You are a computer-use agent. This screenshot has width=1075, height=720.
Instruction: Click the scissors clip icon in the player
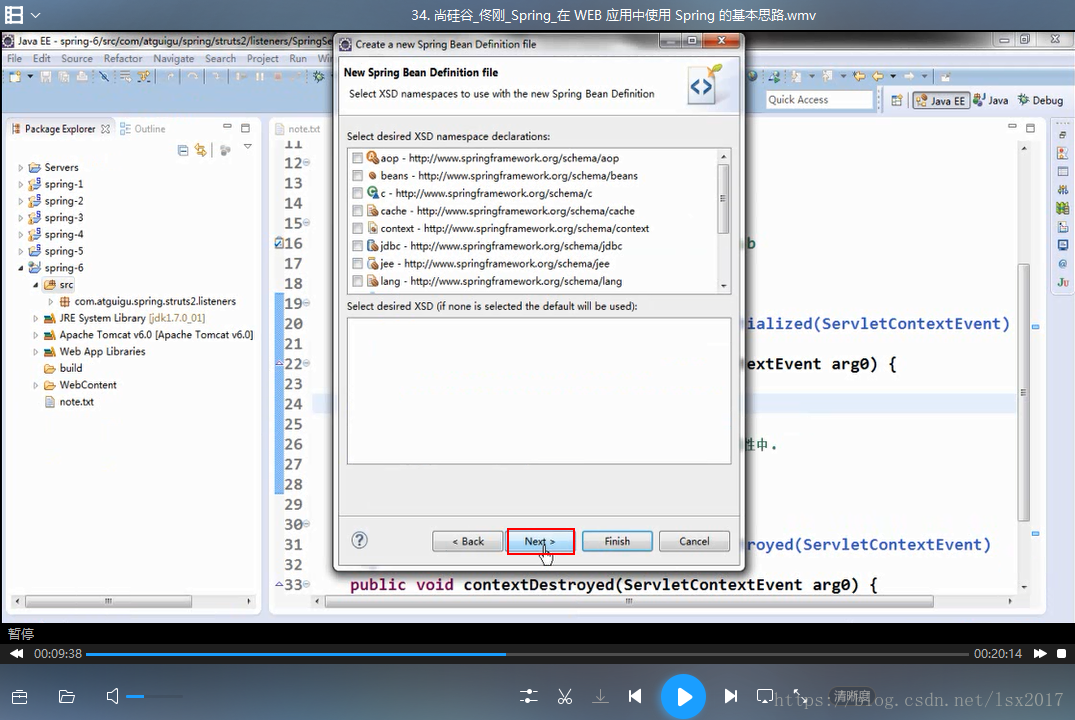pyautogui.click(x=565, y=697)
